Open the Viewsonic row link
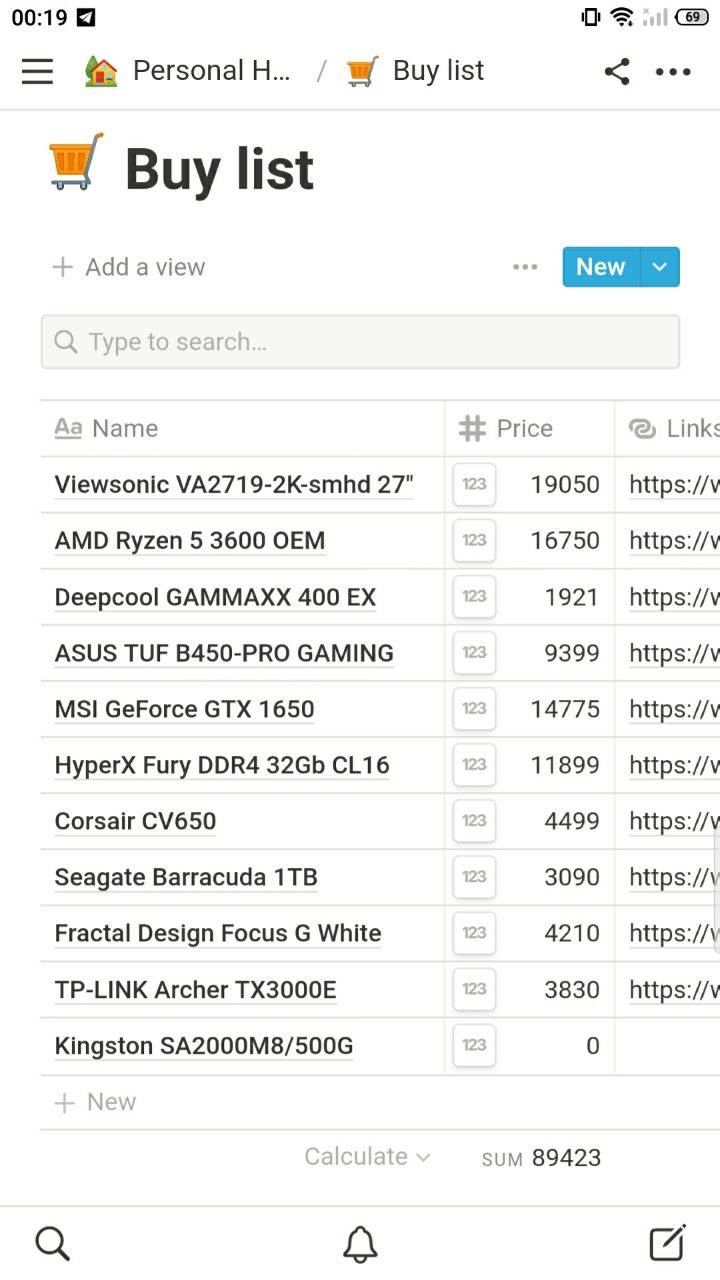The width and height of the screenshot is (720, 1280). click(674, 485)
